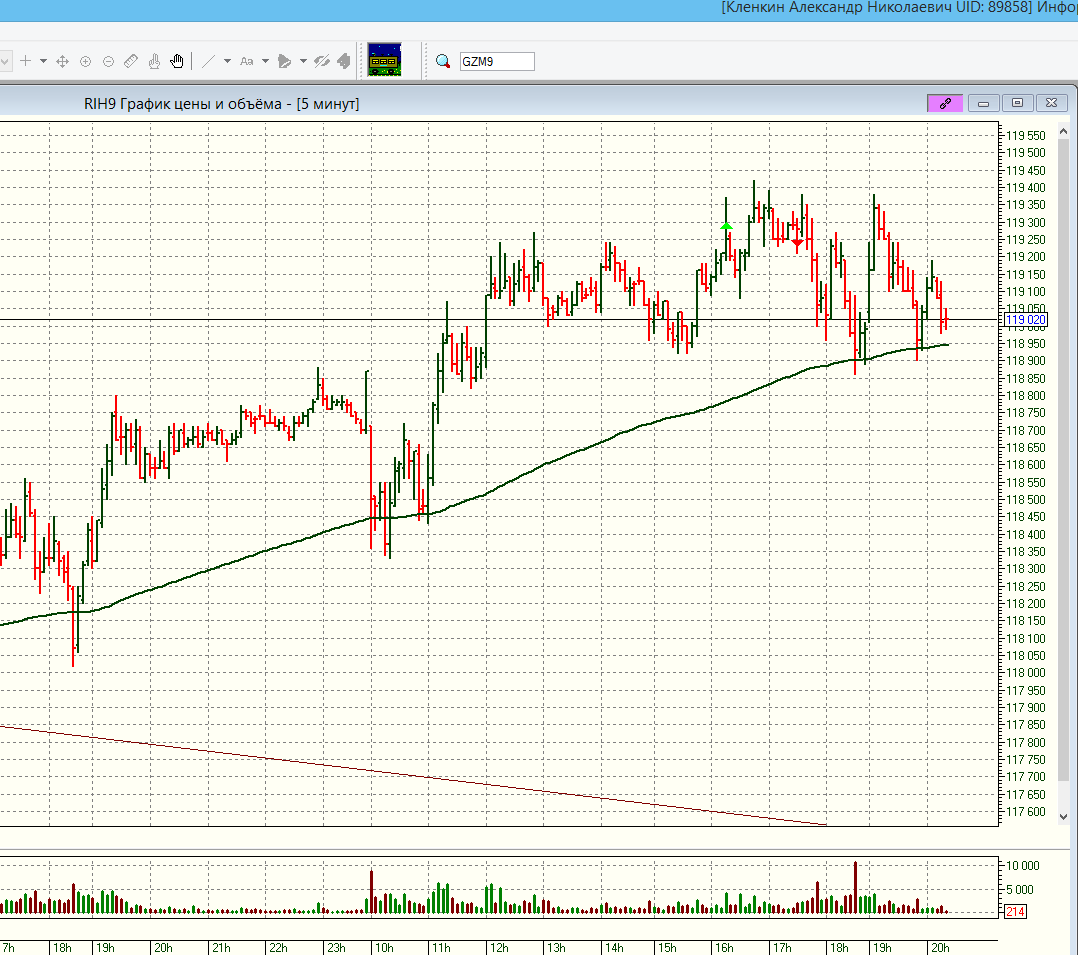This screenshot has width=1078, height=955.
Task: Expand the crosshair tool dropdown arrow
Action: click(43, 62)
